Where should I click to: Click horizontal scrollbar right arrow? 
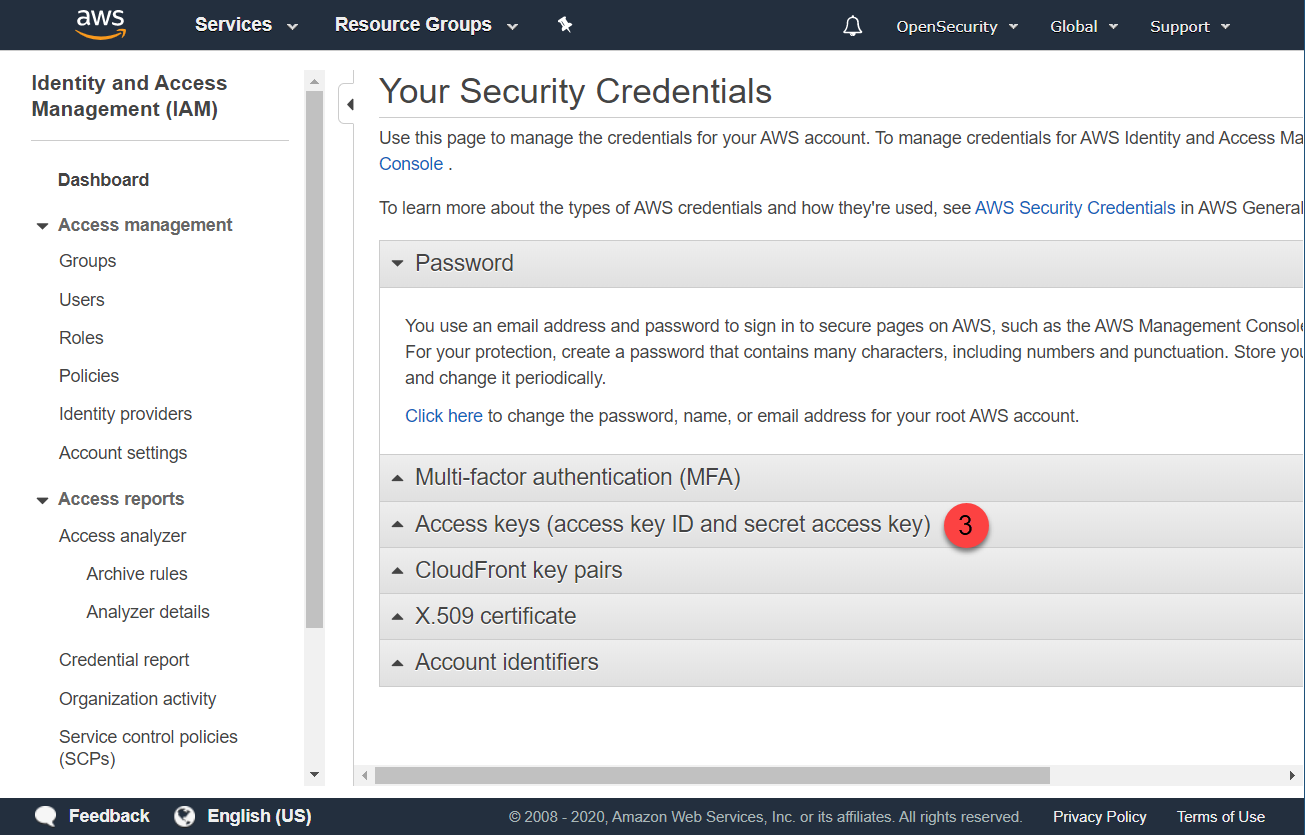[x=1293, y=776]
